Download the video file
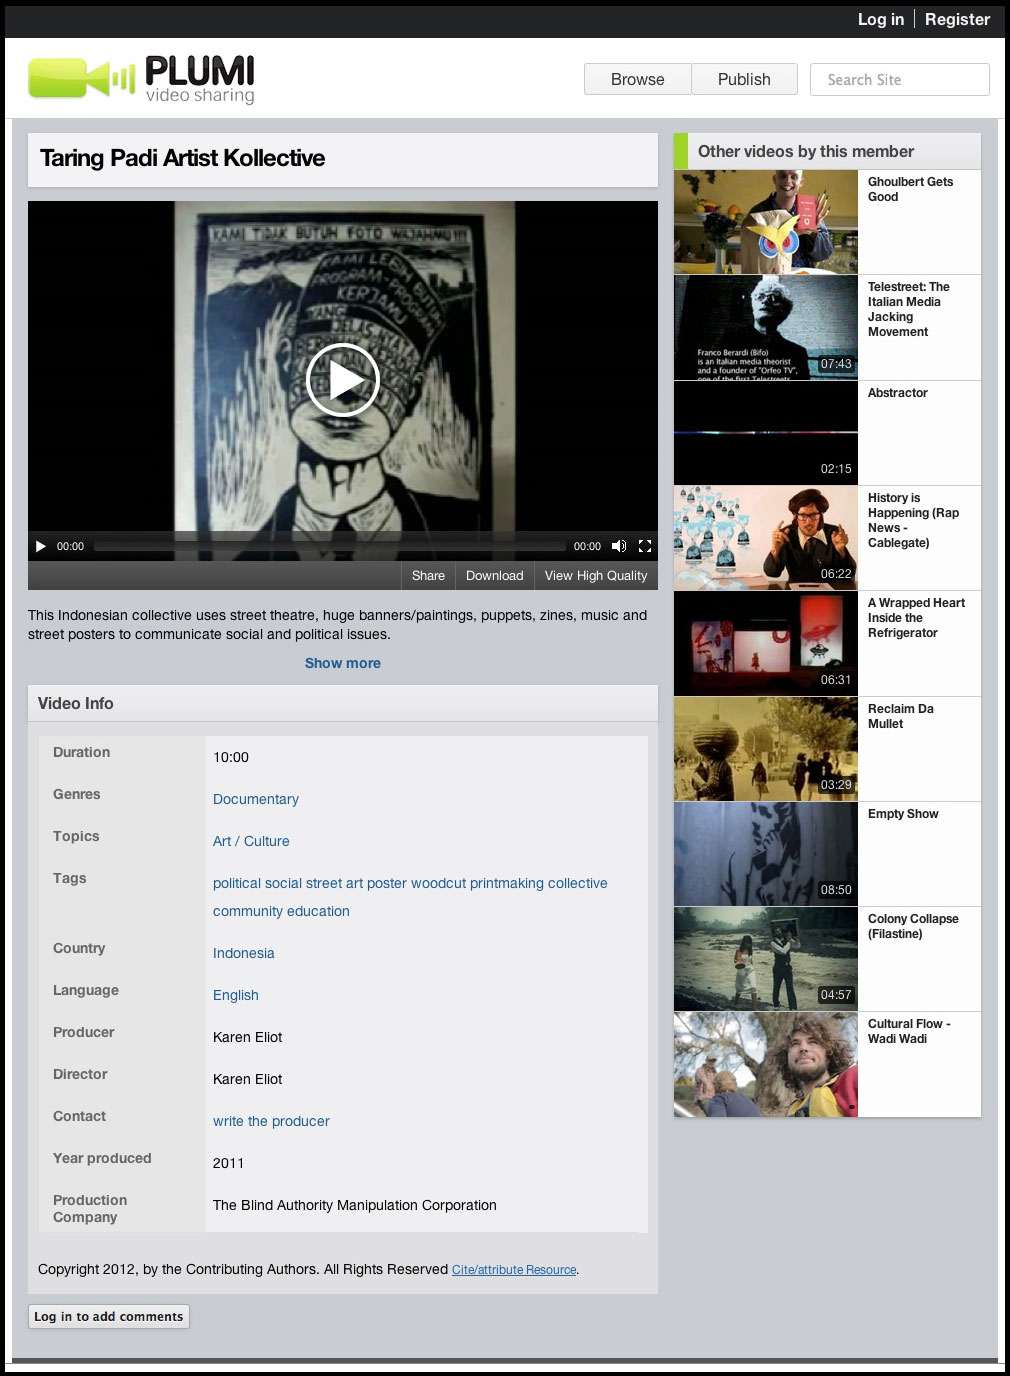Viewport: 1010px width, 1376px height. [494, 575]
